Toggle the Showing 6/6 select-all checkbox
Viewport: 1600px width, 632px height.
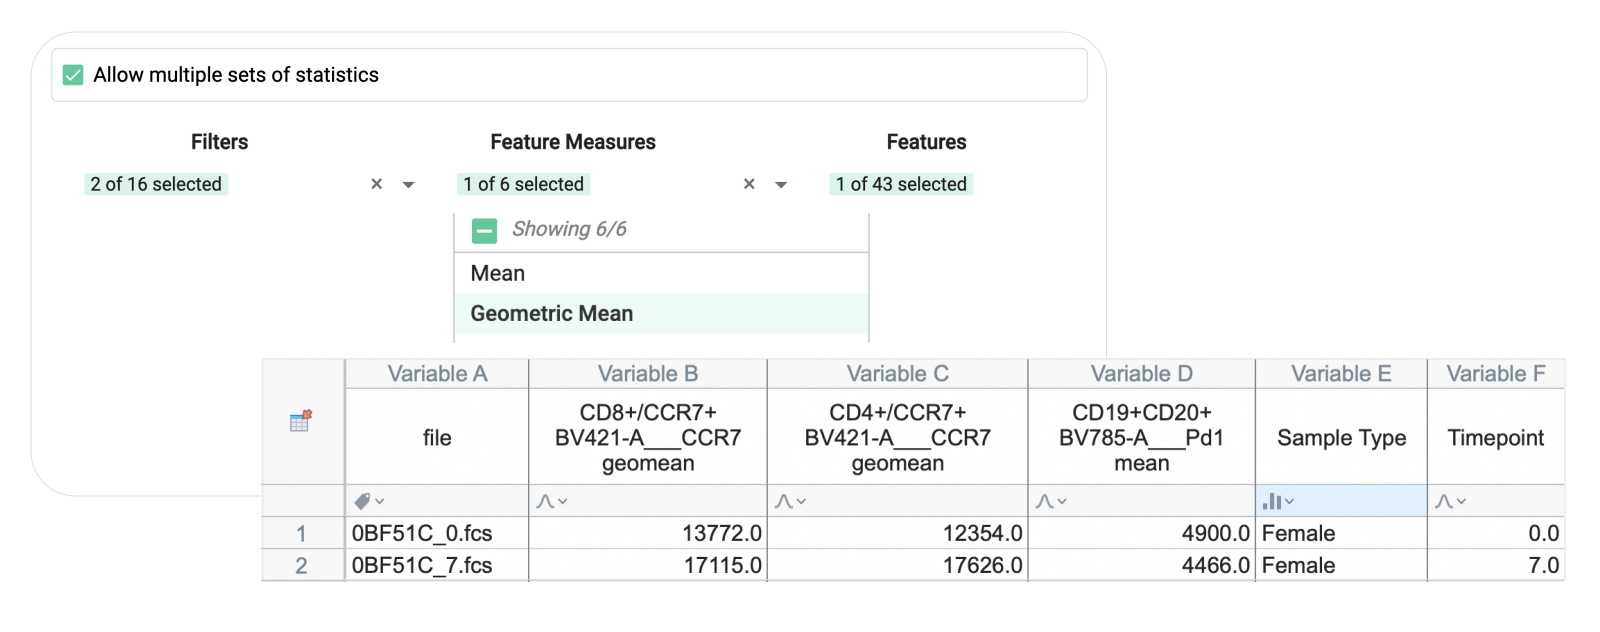484,230
